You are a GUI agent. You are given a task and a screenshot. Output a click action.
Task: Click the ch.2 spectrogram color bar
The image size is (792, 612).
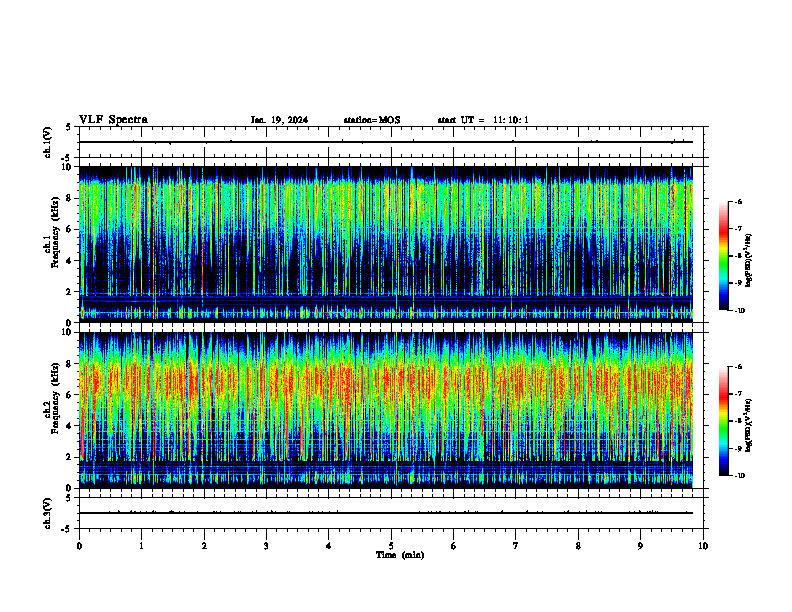point(723,421)
